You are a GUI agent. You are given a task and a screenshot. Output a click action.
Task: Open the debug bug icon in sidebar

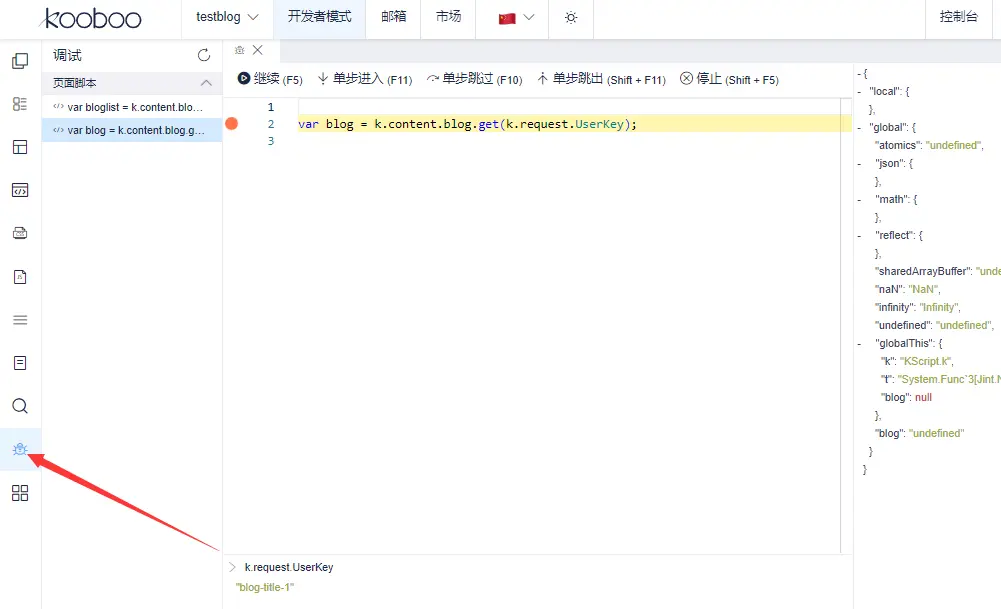coord(20,449)
